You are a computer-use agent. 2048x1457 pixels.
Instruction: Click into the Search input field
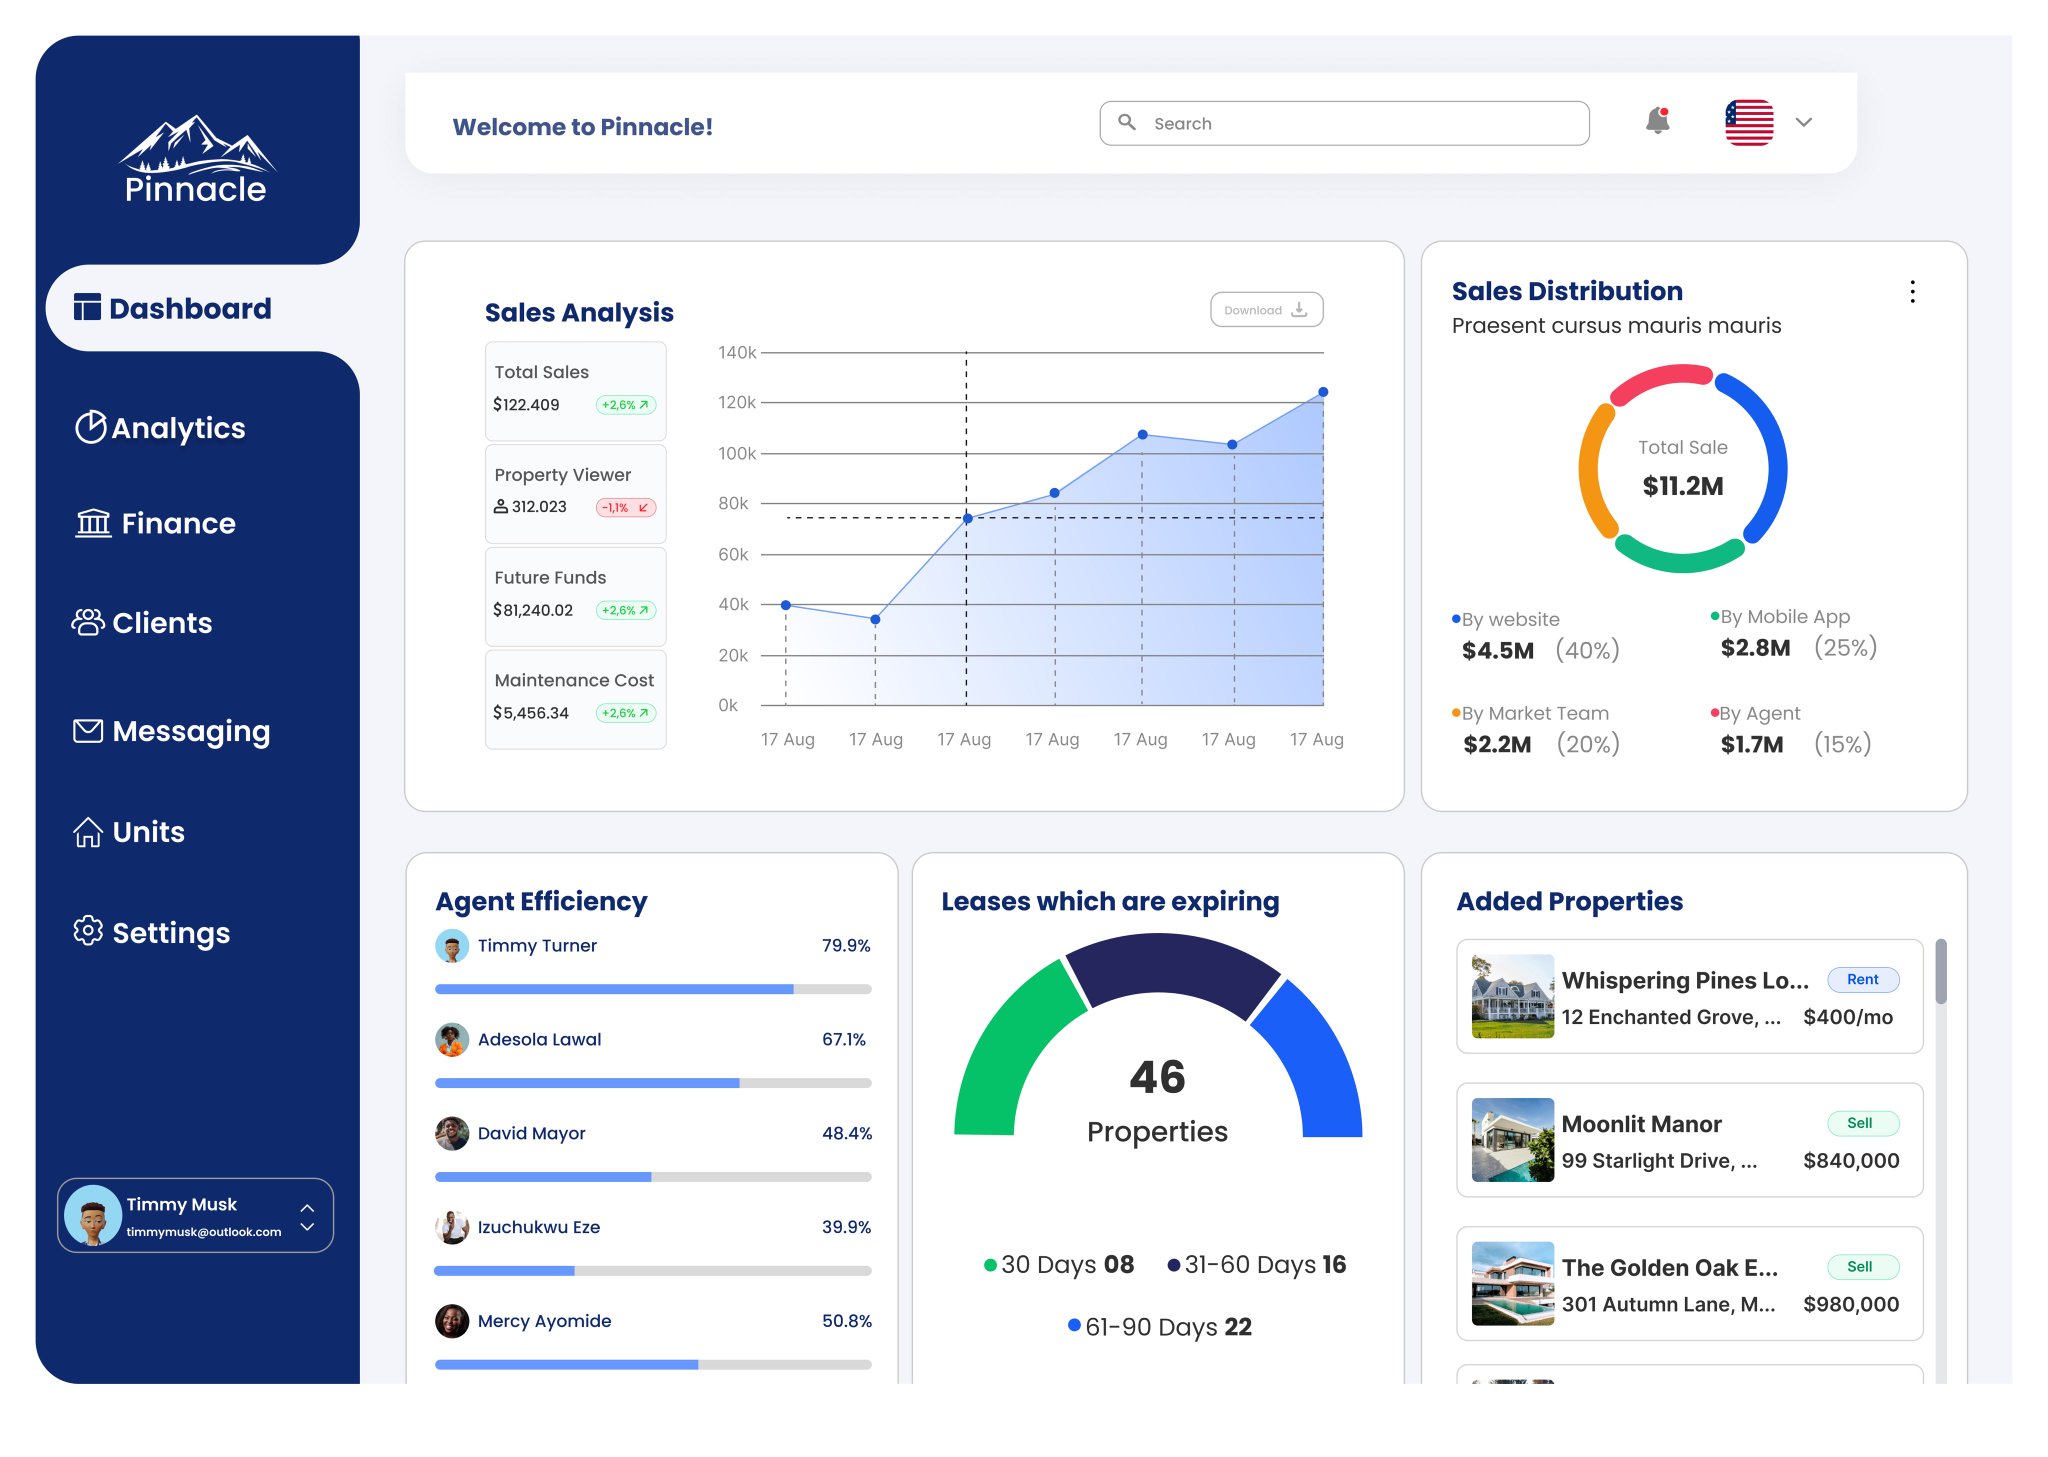click(1360, 123)
